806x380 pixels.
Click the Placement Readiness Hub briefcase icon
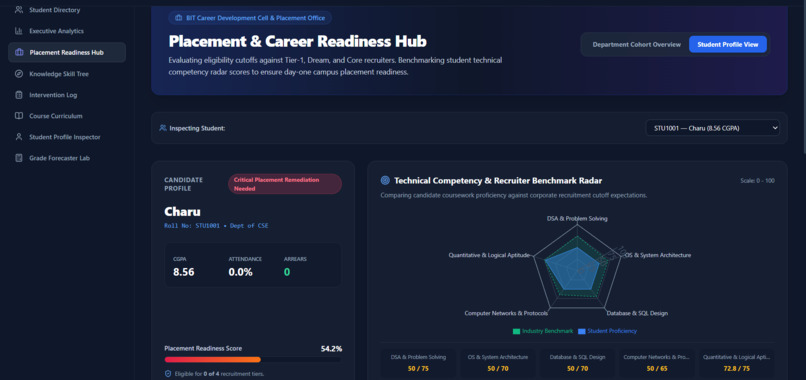pos(19,52)
